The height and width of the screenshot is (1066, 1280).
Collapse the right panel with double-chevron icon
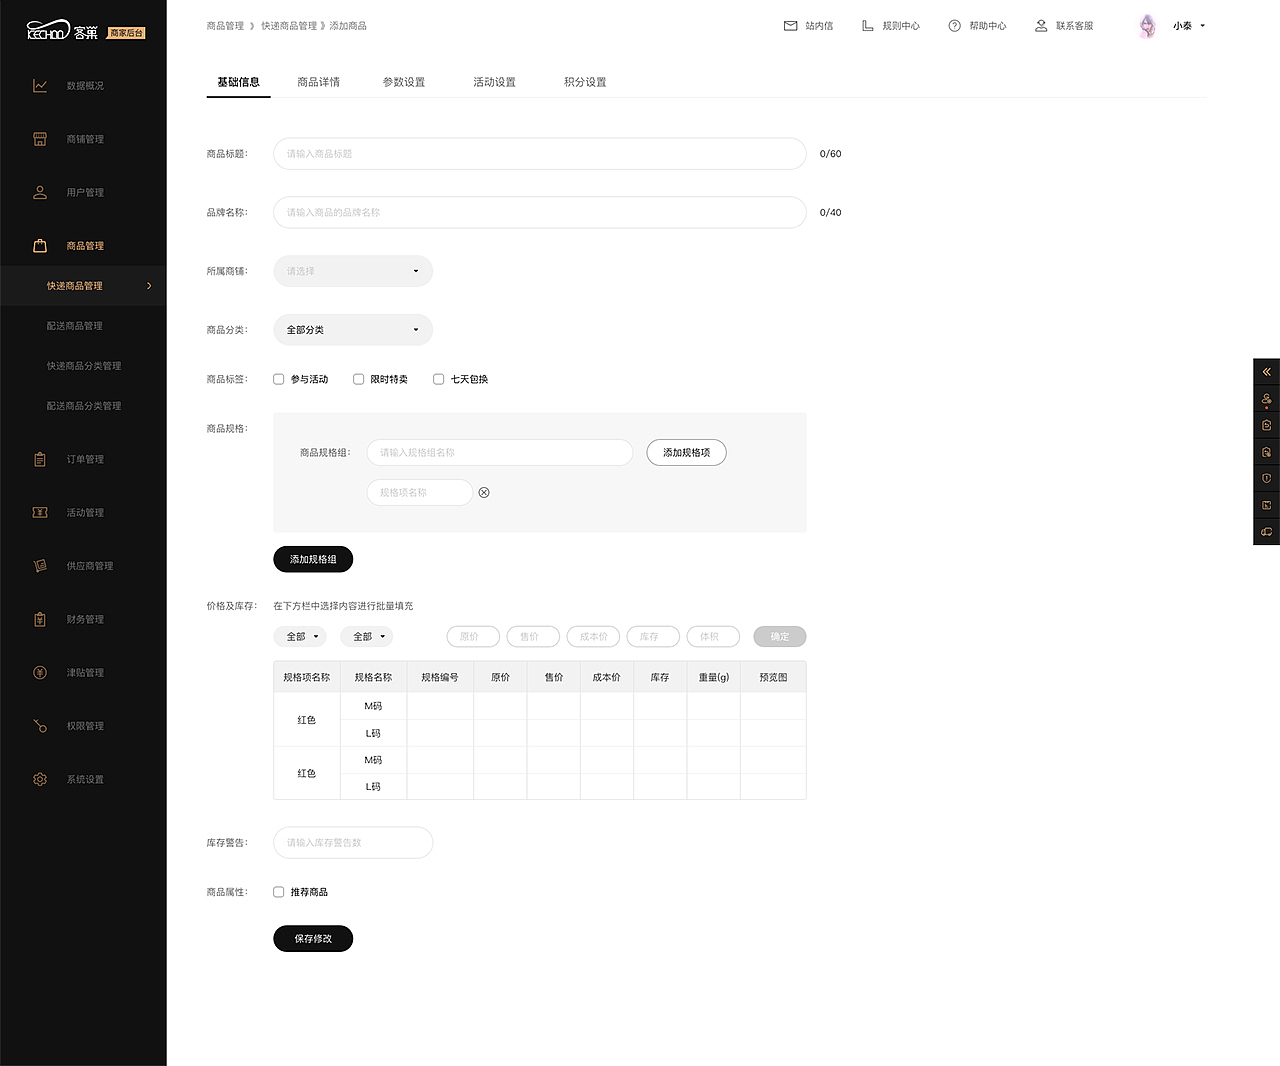1266,371
